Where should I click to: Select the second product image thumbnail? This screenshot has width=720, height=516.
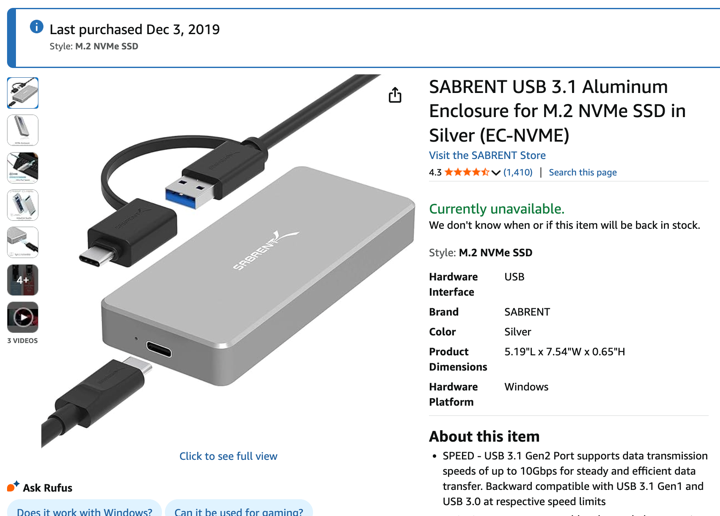(x=23, y=130)
